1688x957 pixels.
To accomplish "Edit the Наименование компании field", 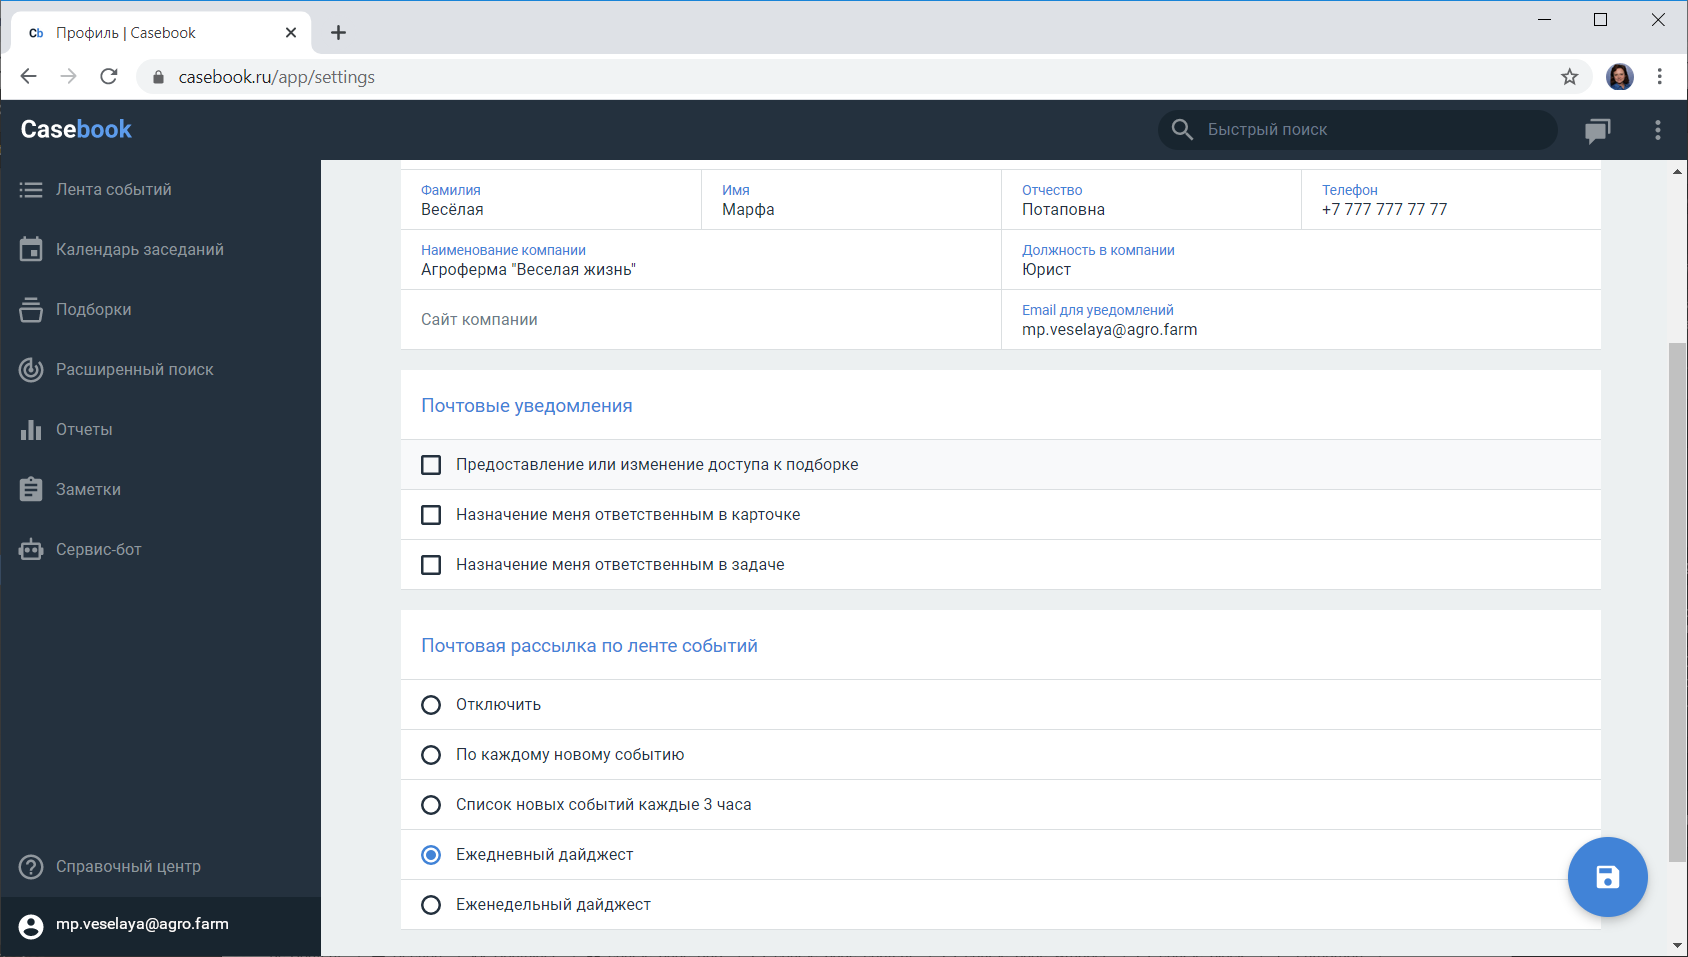I will point(701,260).
